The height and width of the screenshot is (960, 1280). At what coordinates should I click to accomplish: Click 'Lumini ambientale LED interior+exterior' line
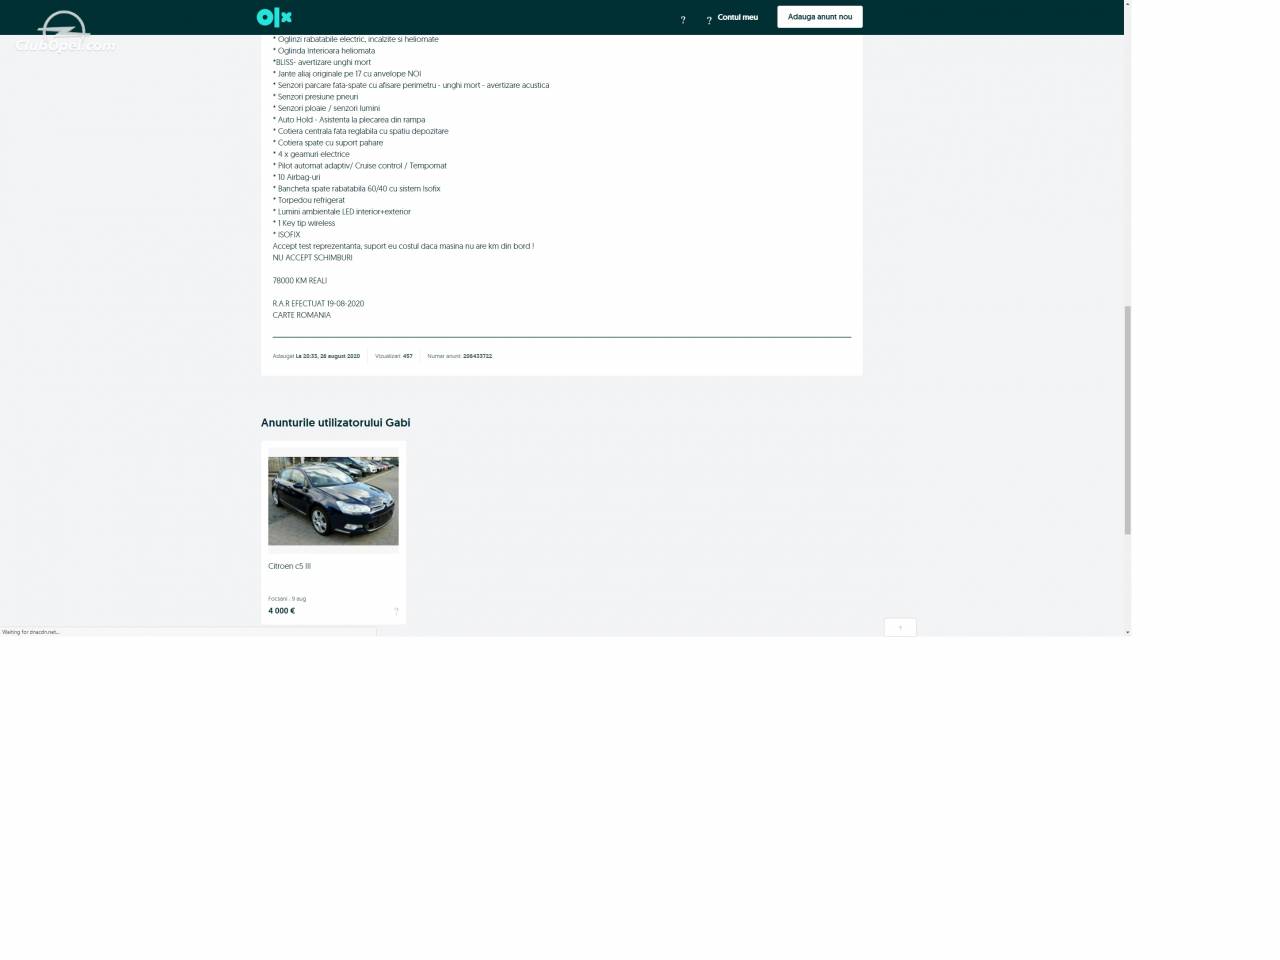coord(341,212)
